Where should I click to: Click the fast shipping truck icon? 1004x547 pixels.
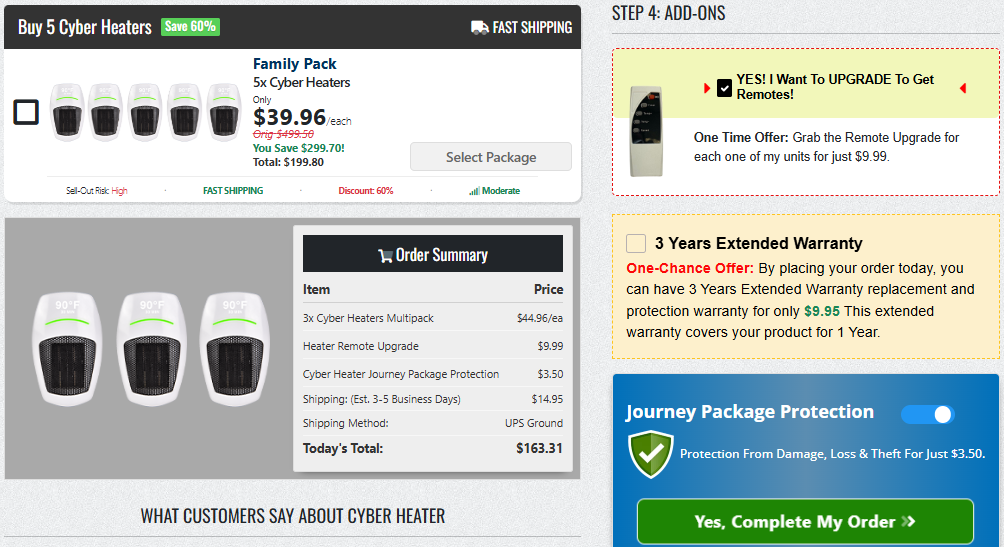[480, 28]
